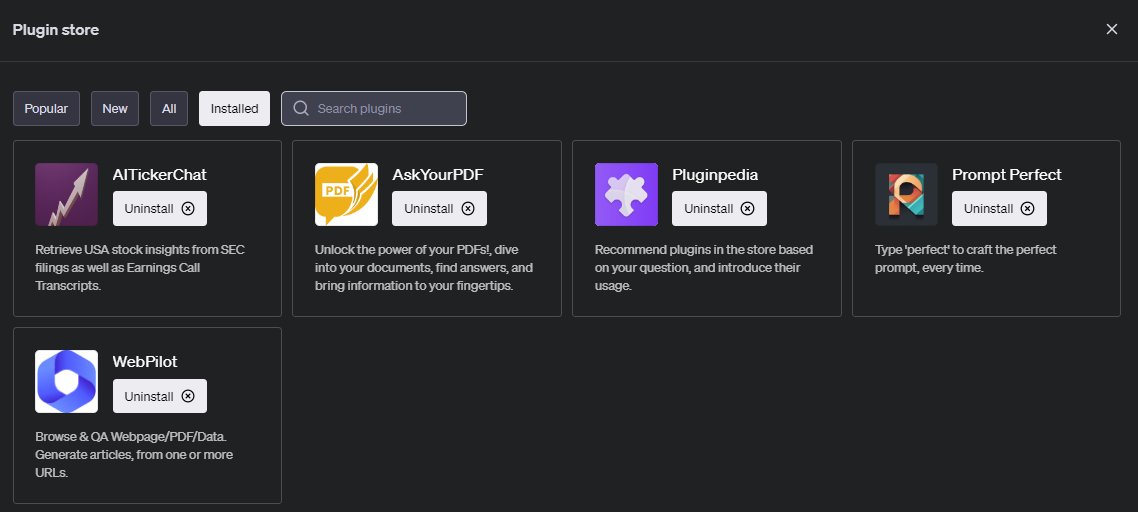Click the 'Retrieve USA stock insights' description
Image resolution: width=1138 pixels, height=512 pixels.
point(140,267)
